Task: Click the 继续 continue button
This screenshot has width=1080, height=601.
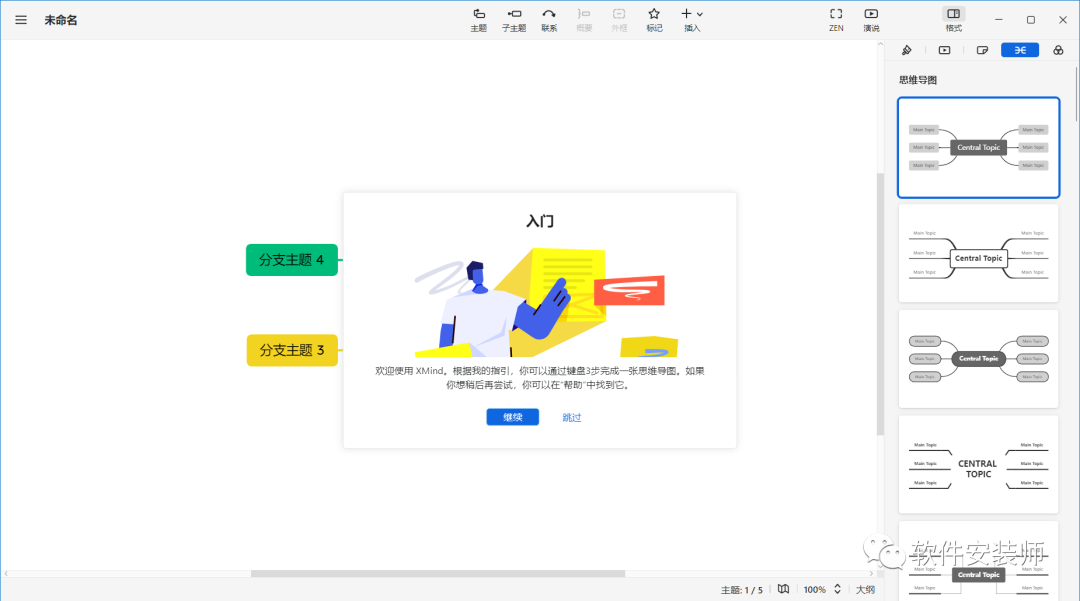Action: pyautogui.click(x=512, y=417)
